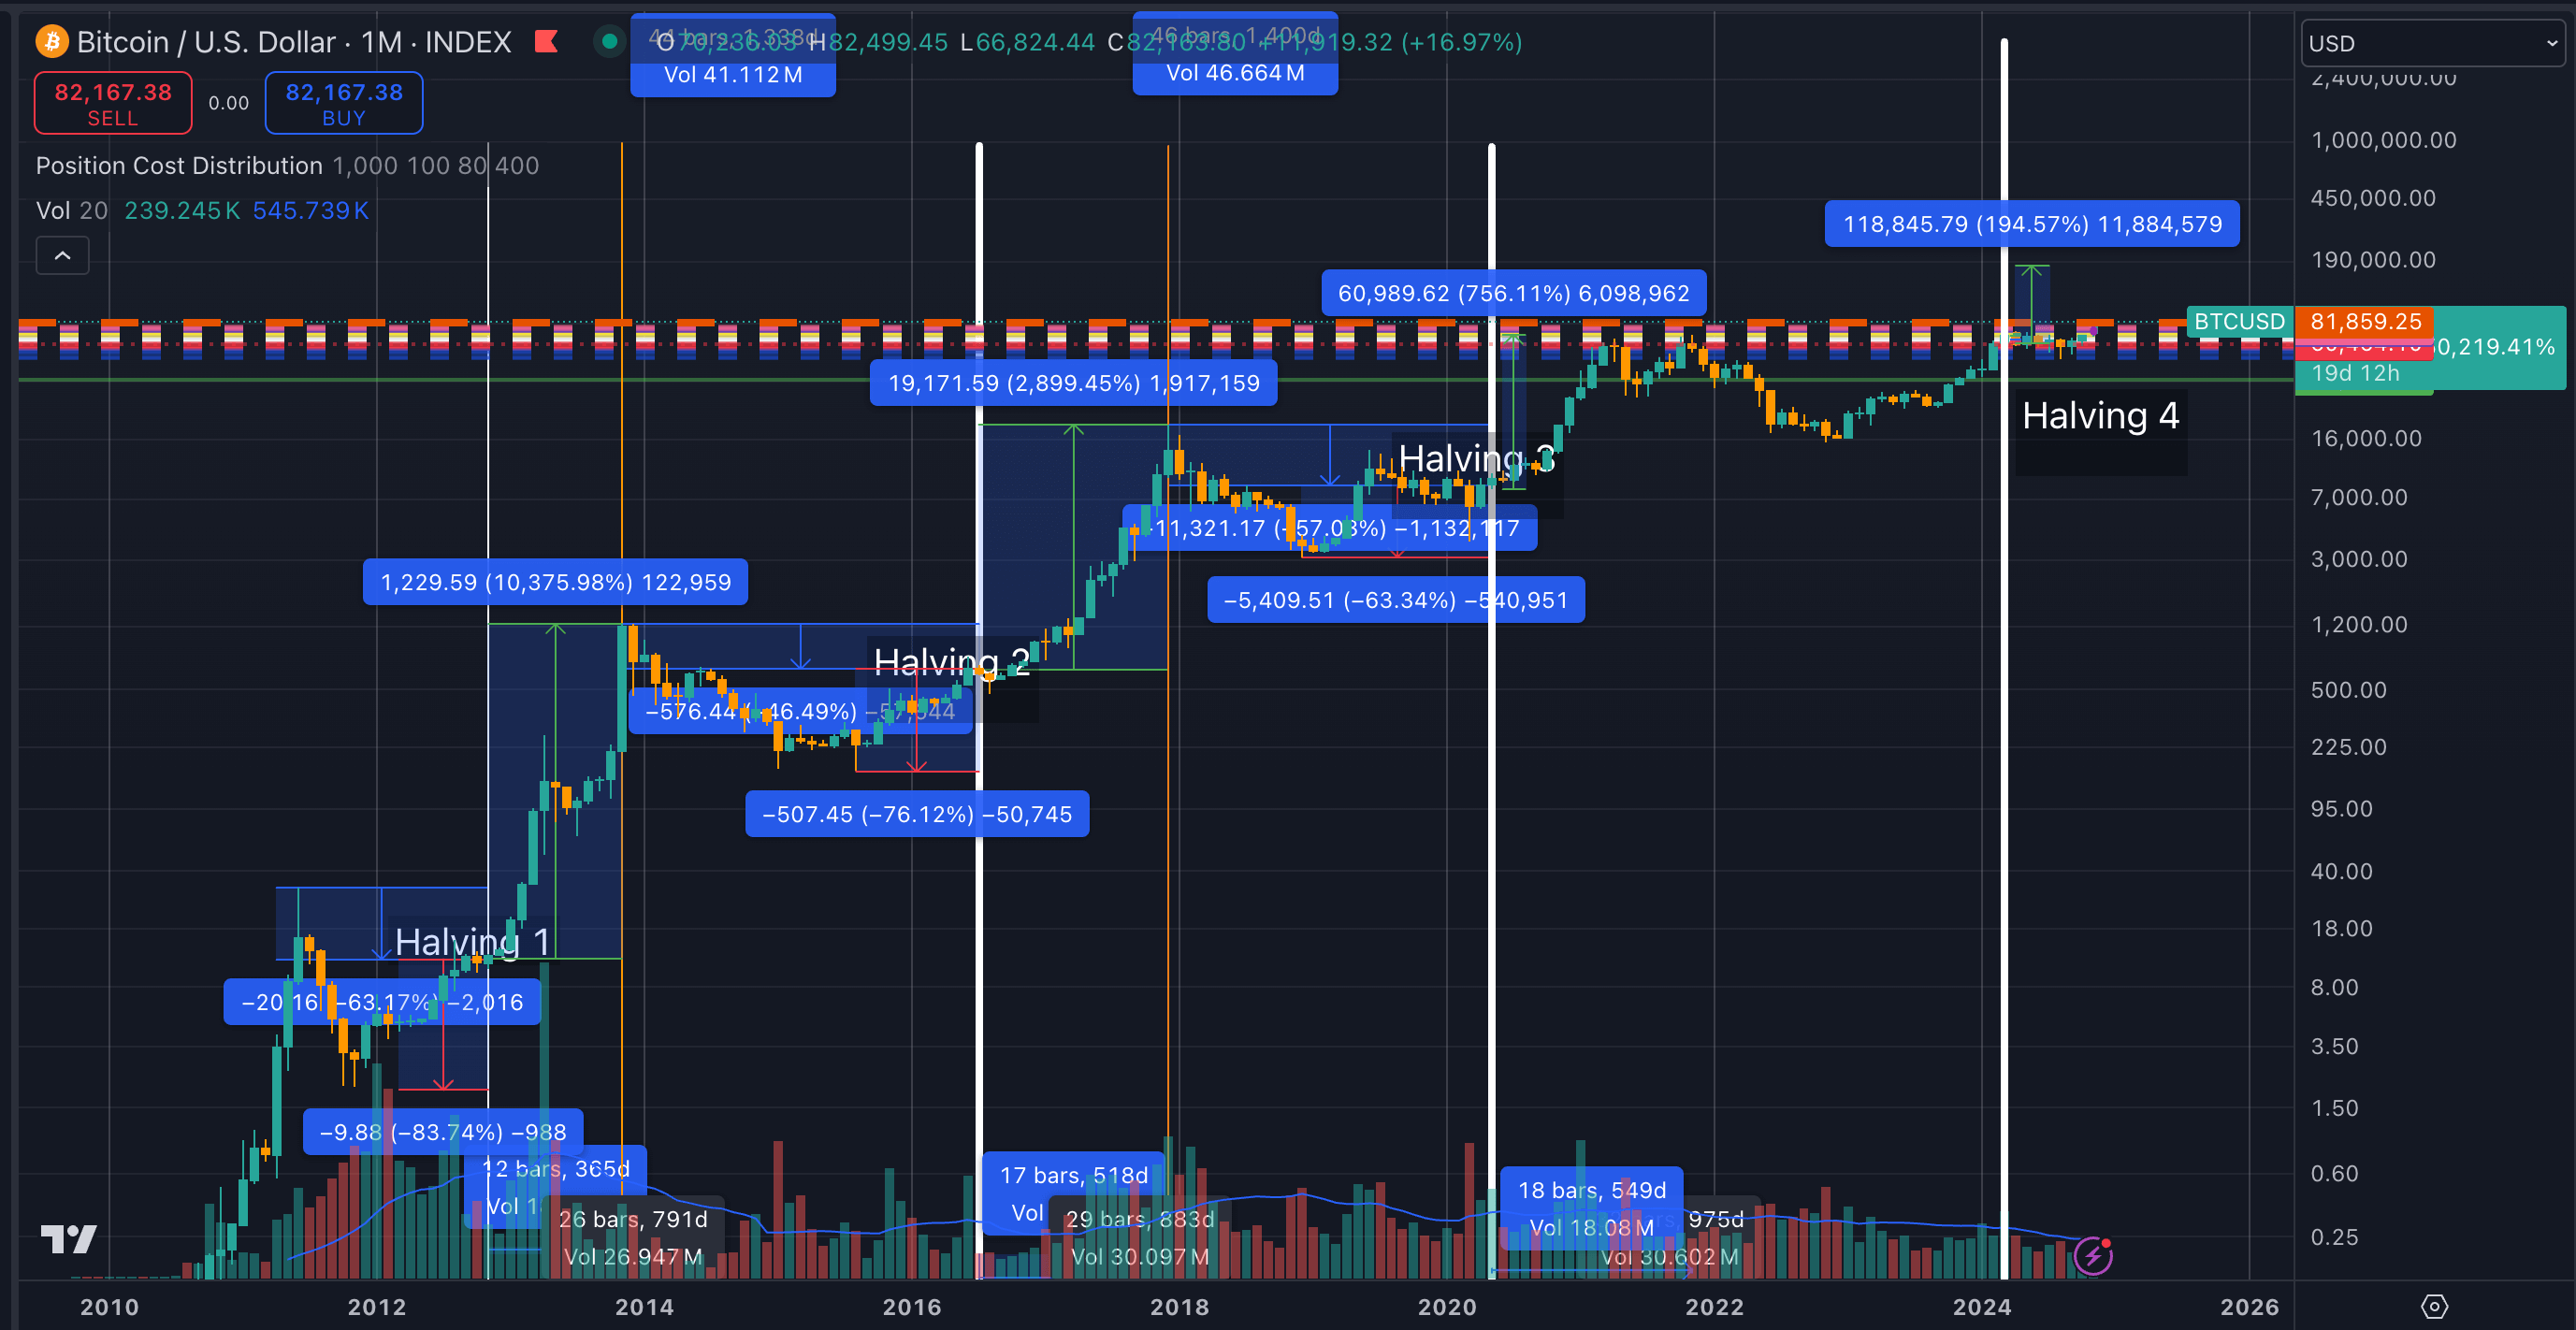Click the 82,167.38 SELL button
This screenshot has width=2576, height=1330.
pos(113,103)
